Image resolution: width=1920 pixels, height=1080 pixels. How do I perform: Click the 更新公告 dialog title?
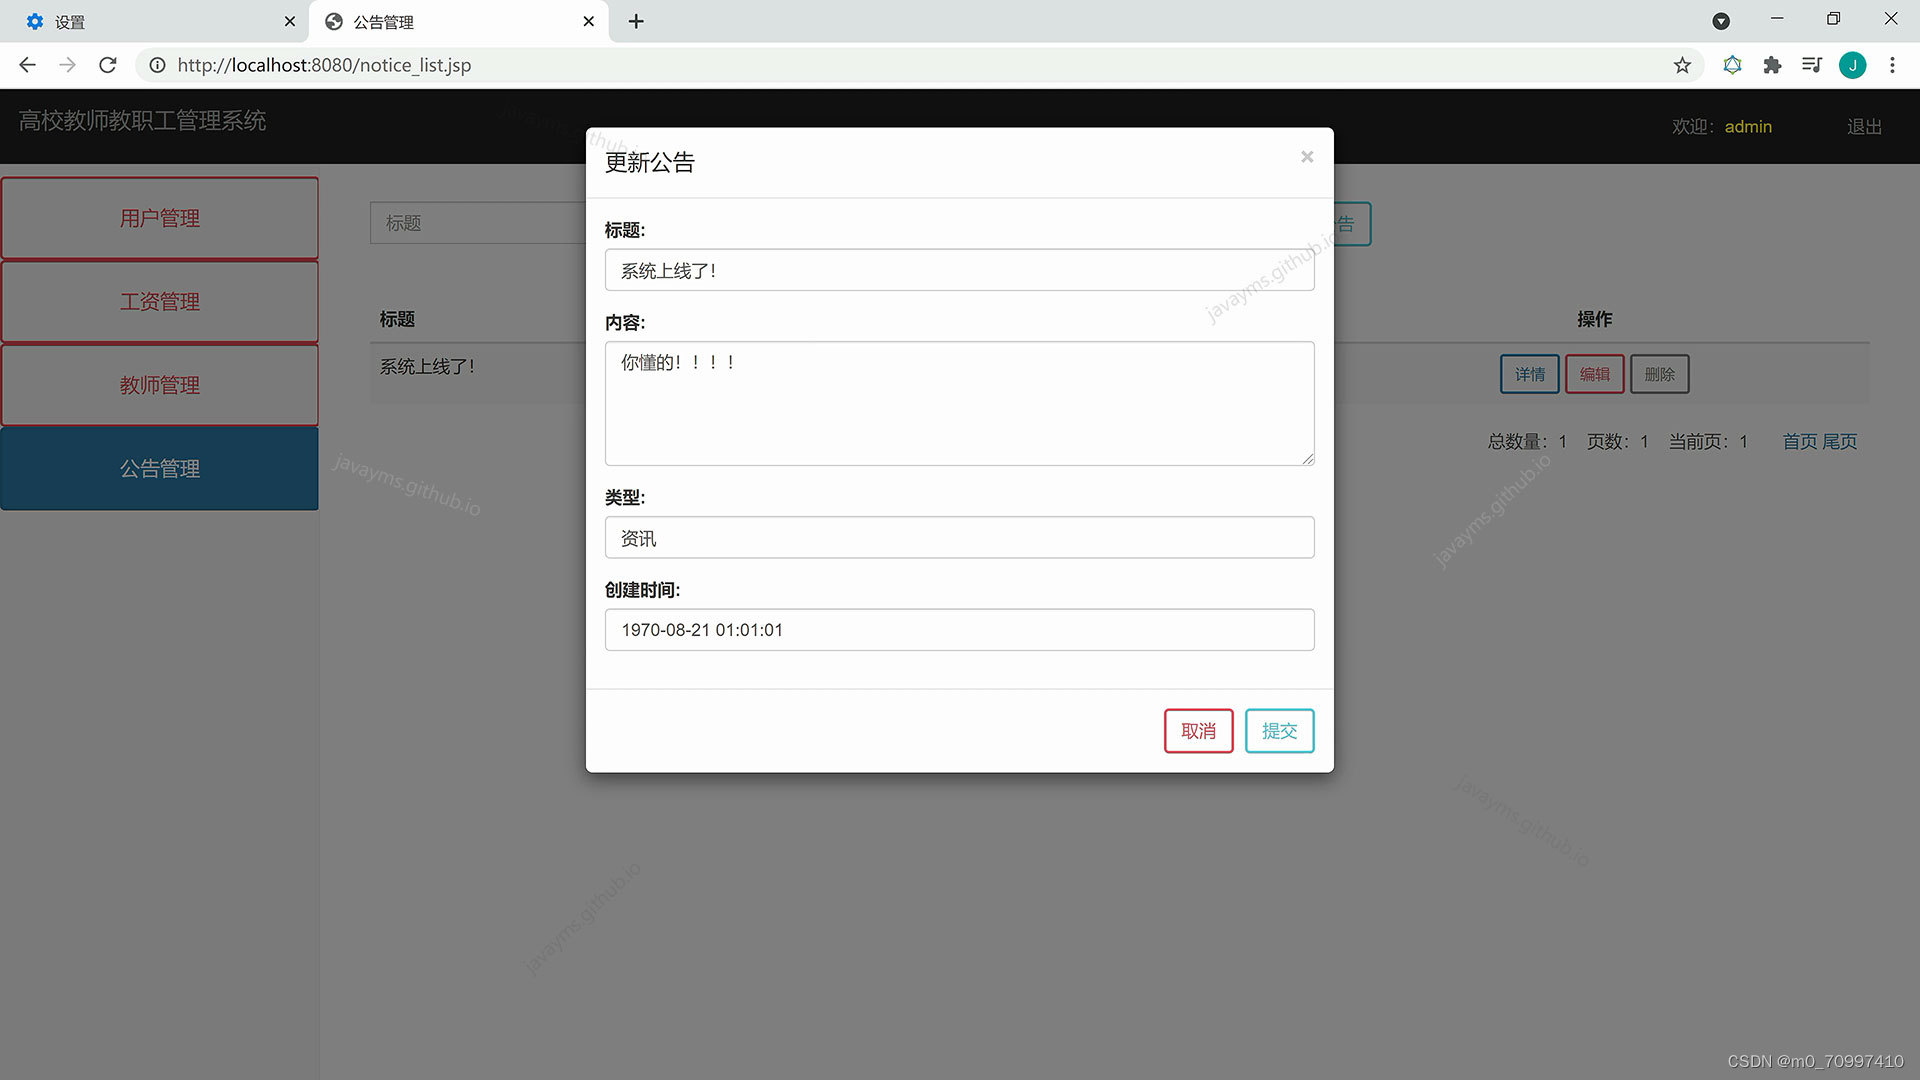coord(649,163)
